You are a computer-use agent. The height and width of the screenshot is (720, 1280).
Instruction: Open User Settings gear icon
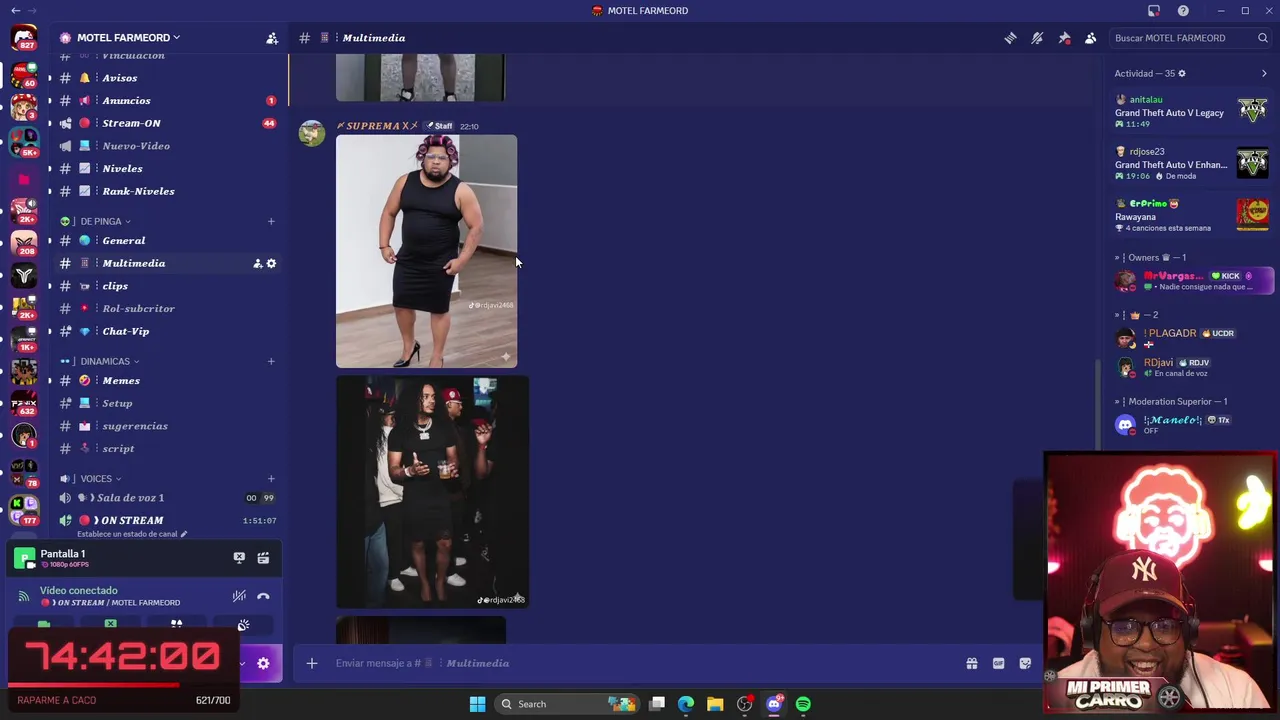click(263, 663)
